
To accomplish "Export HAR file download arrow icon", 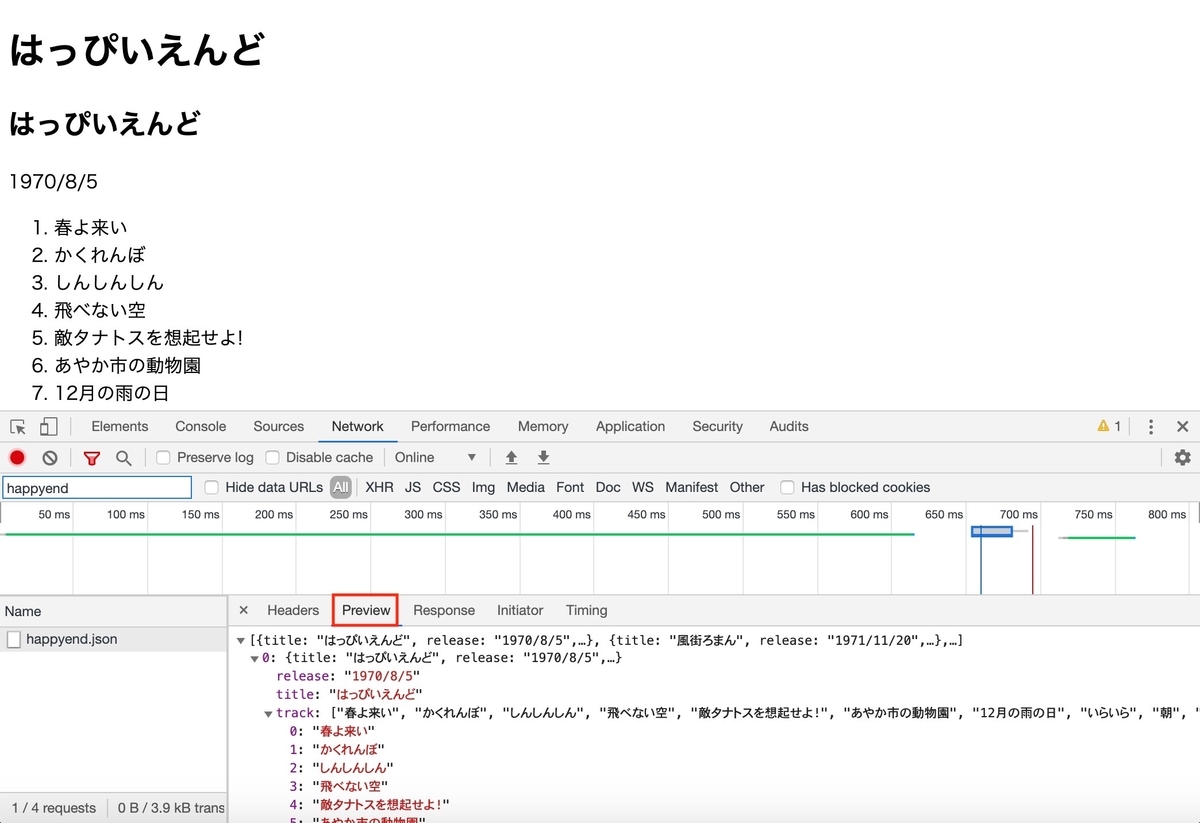I will point(544,457).
